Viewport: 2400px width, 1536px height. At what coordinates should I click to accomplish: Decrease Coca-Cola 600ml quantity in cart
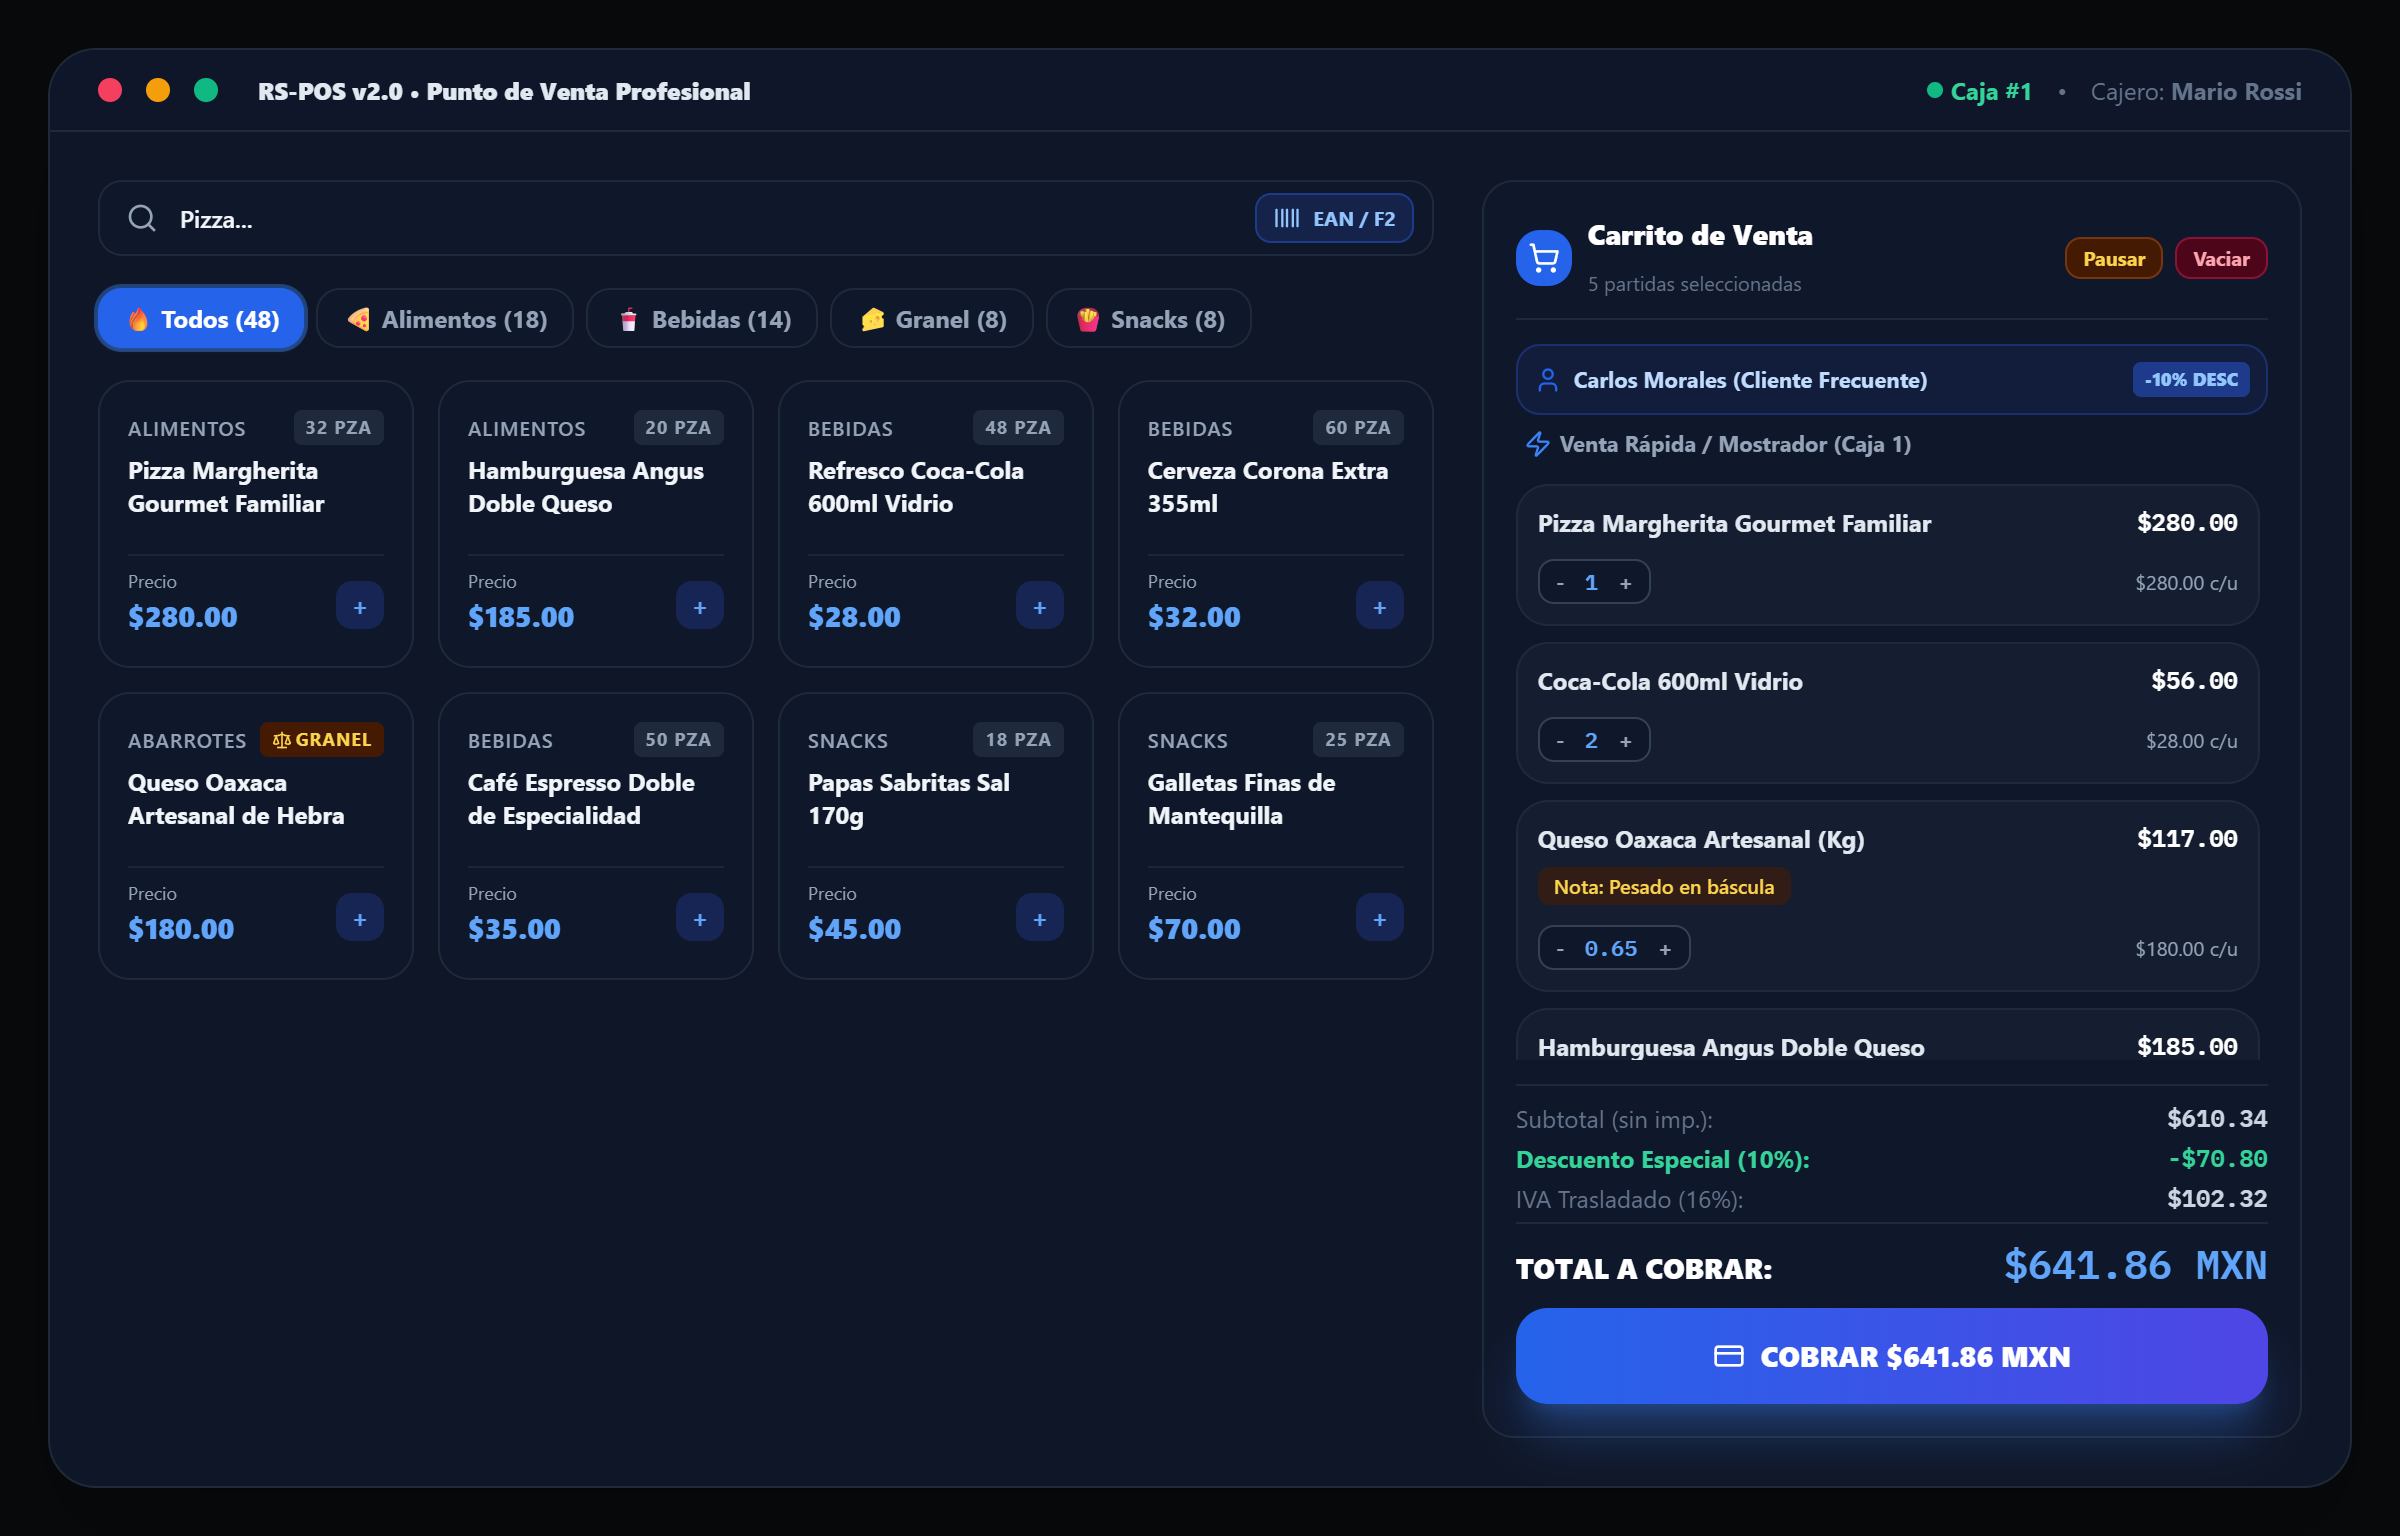tap(1560, 741)
